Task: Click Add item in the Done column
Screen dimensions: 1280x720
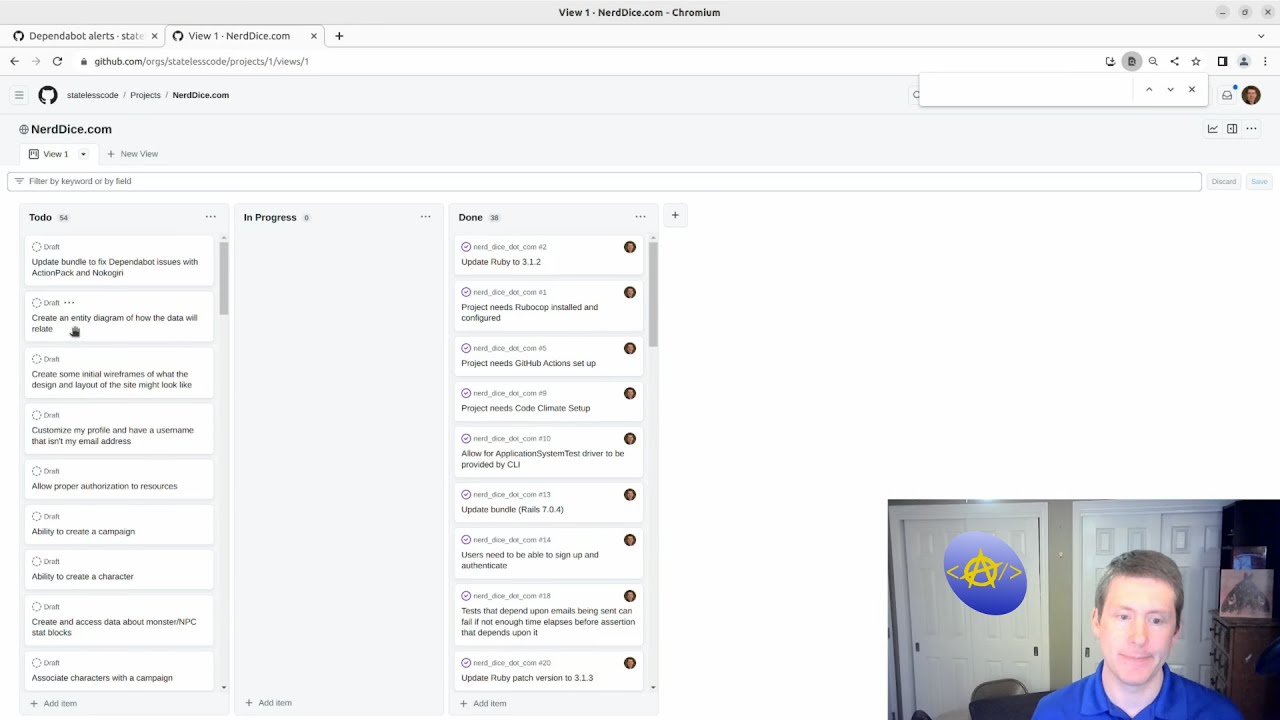Action: 483,703
